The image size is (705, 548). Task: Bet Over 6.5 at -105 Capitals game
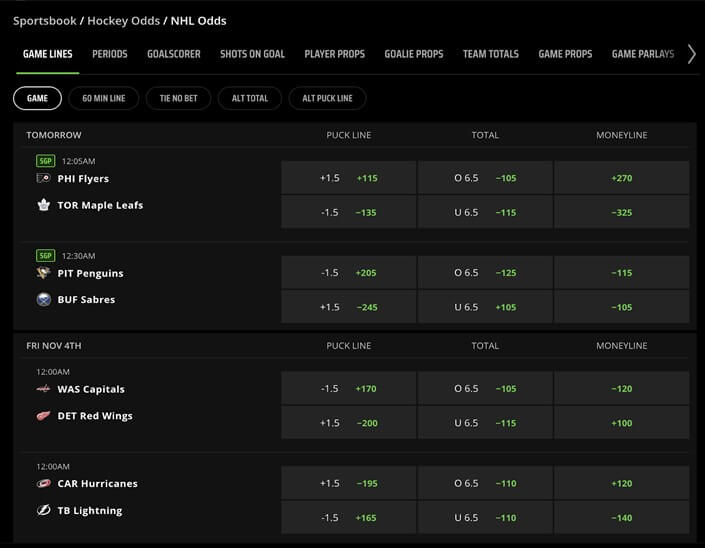click(x=485, y=388)
